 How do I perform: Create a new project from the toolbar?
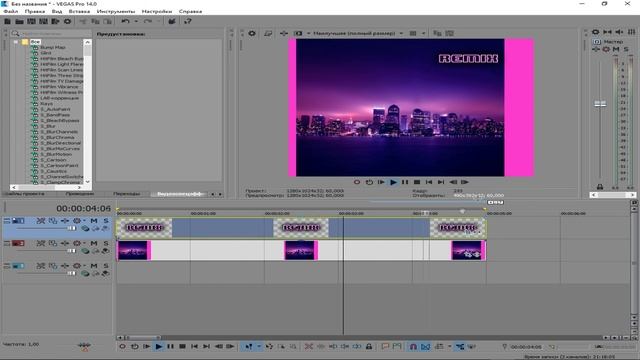pos(7,21)
